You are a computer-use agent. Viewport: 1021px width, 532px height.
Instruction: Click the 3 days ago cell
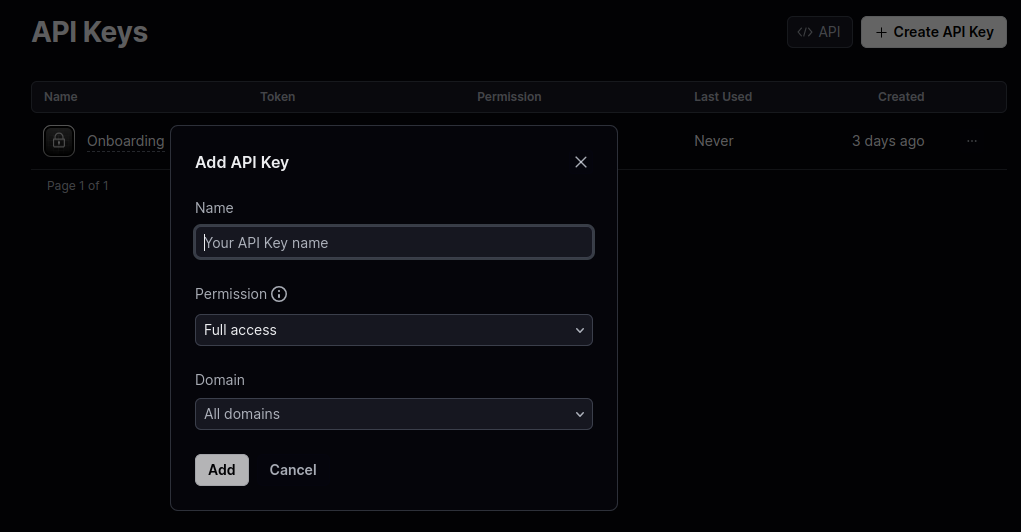(888, 141)
